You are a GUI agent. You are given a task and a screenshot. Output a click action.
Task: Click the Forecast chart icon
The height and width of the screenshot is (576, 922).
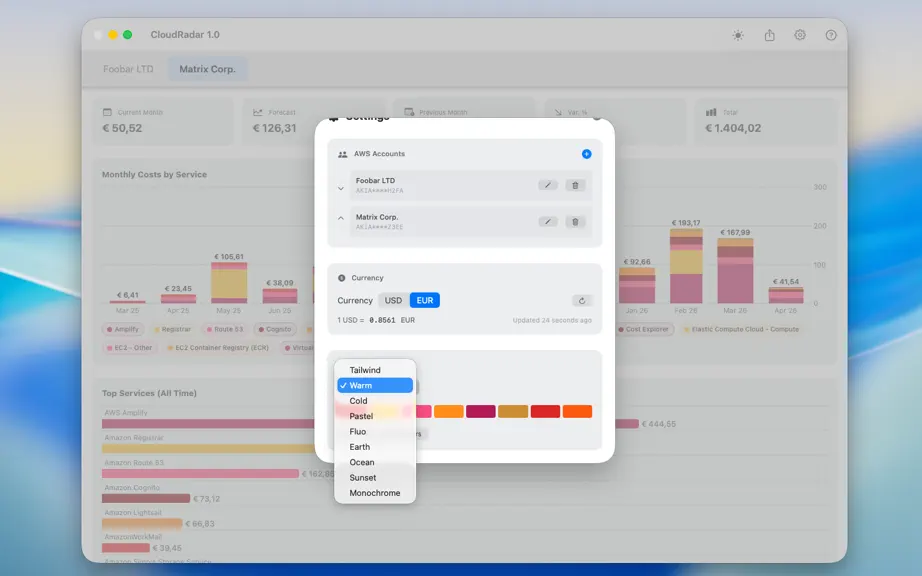tap(258, 112)
